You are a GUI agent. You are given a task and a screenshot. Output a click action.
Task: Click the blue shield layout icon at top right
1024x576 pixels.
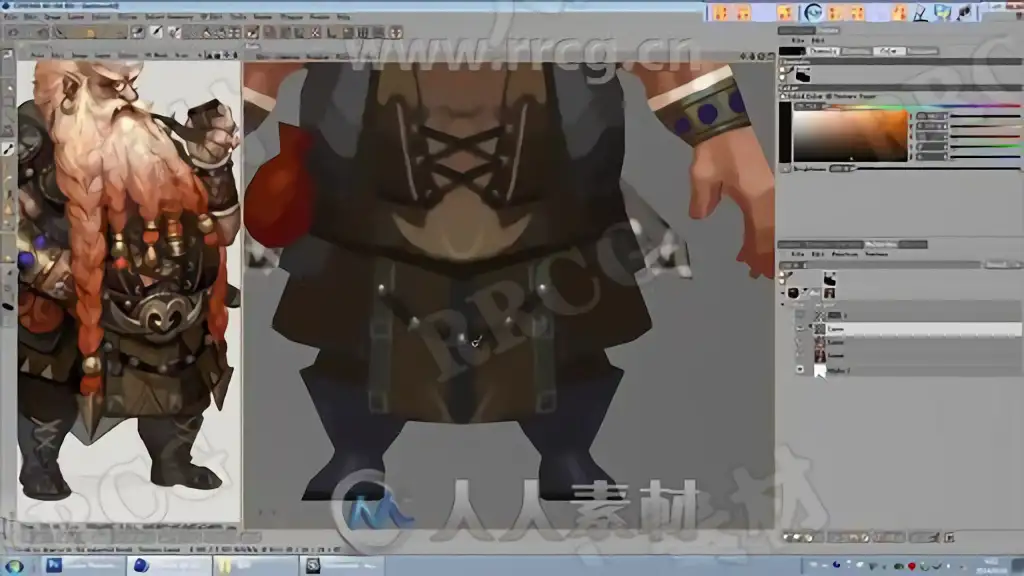click(x=943, y=12)
